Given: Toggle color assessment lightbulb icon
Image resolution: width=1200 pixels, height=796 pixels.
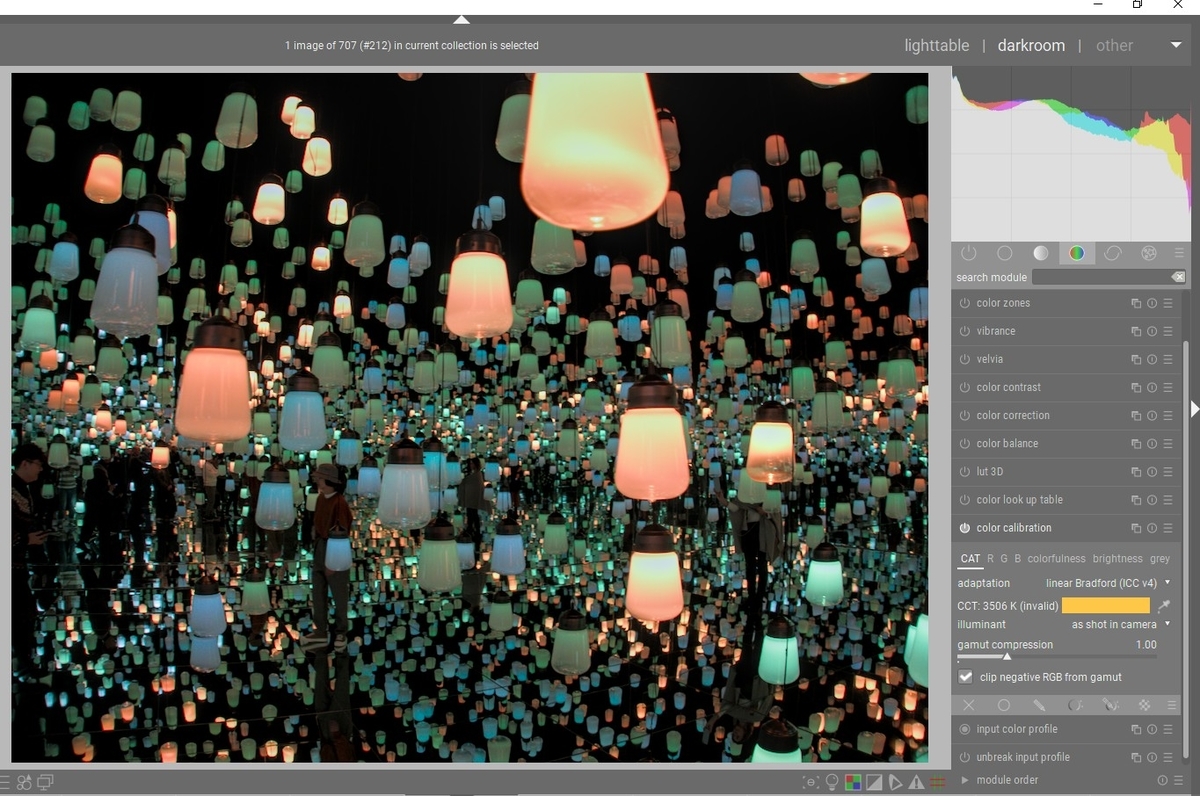Looking at the screenshot, I should 832,782.
